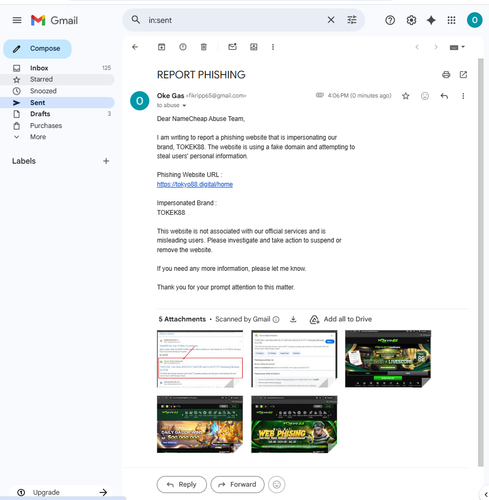Open the Snoozed folder
The width and height of the screenshot is (489, 500).
pos(57,91)
